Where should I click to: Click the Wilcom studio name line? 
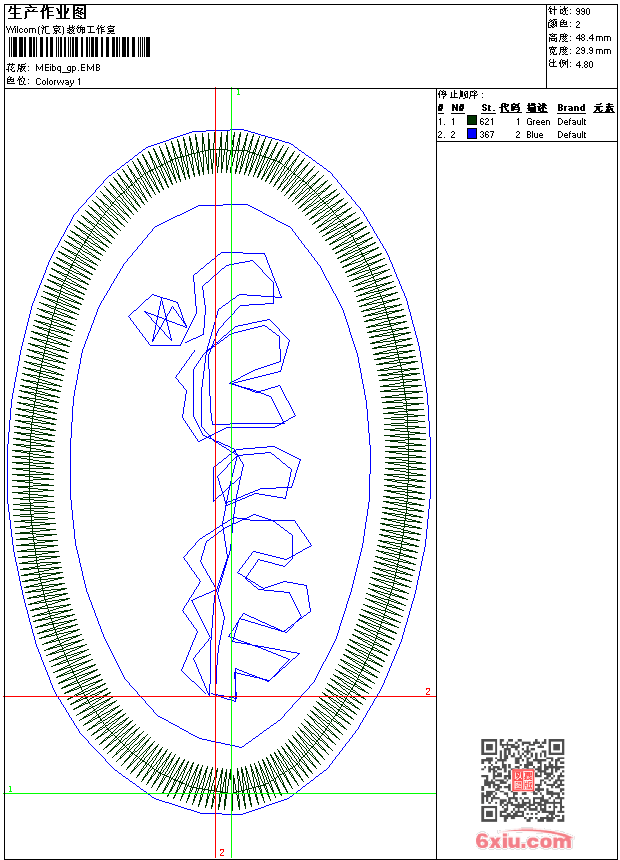click(x=61, y=30)
